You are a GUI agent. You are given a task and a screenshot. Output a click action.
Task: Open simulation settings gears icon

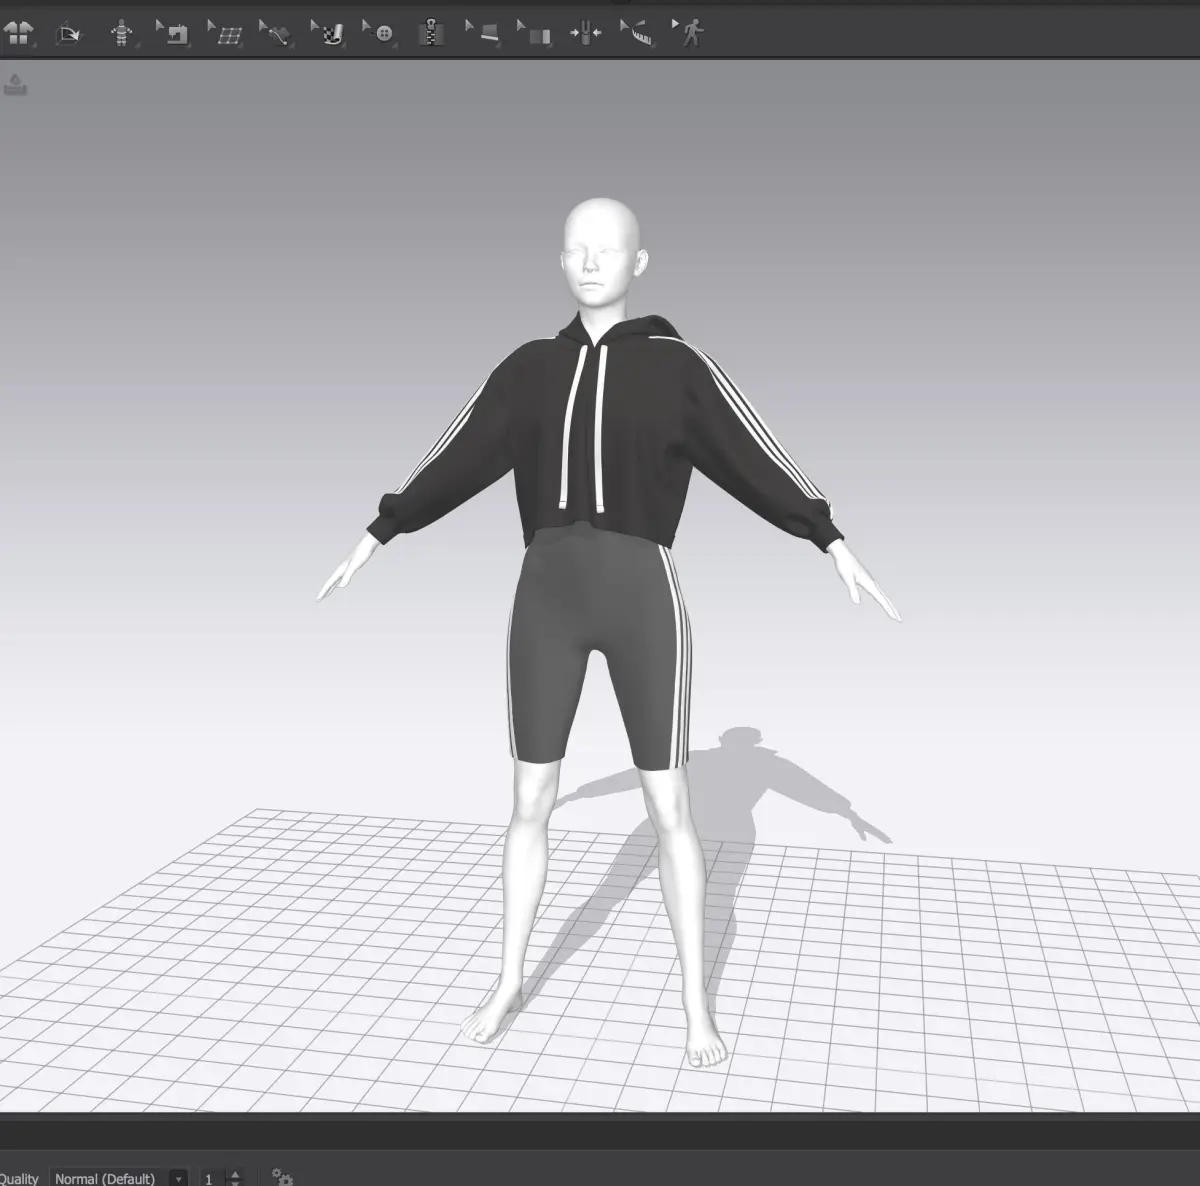[282, 1177]
